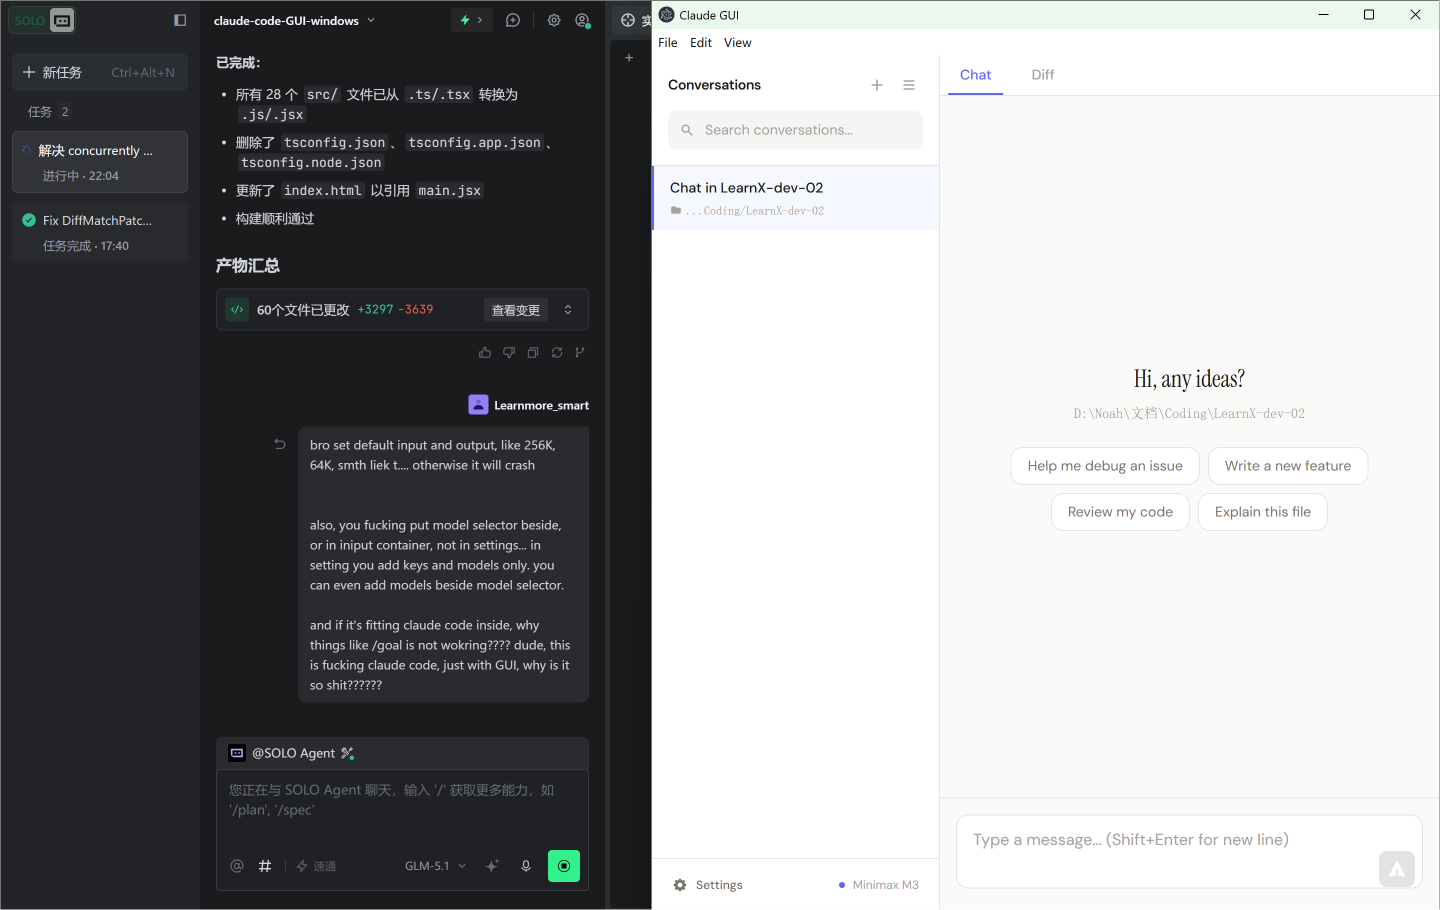This screenshot has width=1440, height=910.
Task: Copy the SOLO response
Action: (533, 352)
